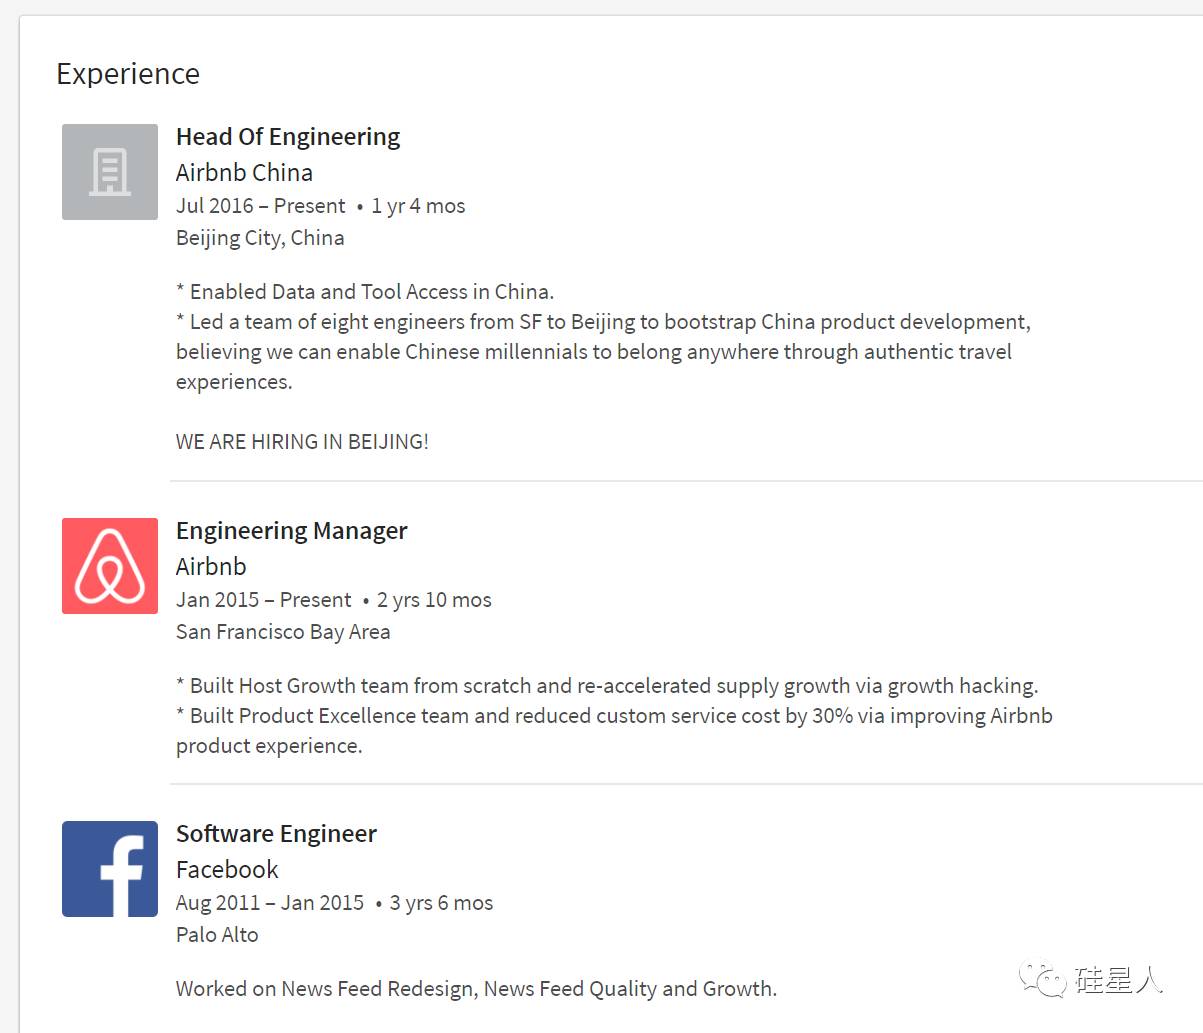Click the Jan 2015 – Present date range
Image resolution: width=1203 pixels, height=1033 pixels.
tap(263, 600)
